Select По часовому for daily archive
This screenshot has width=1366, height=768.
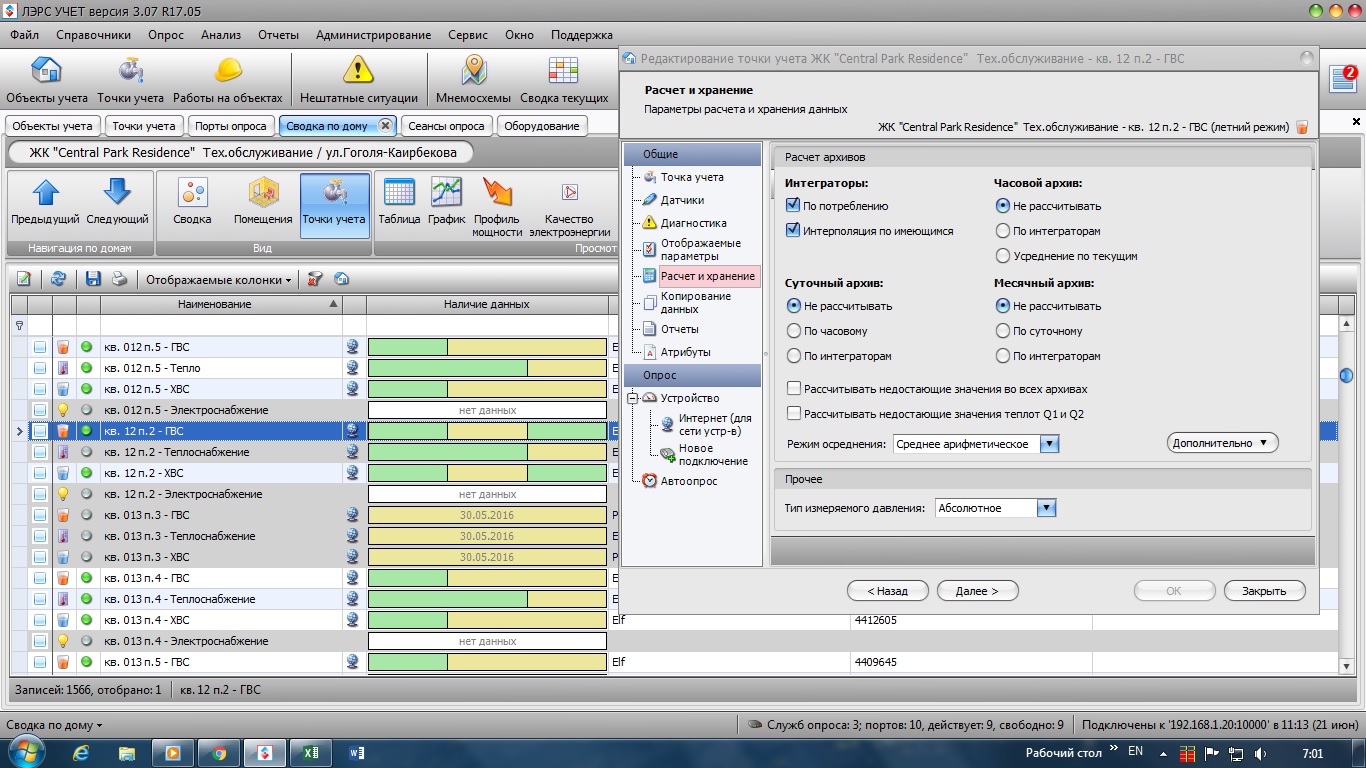(x=794, y=331)
